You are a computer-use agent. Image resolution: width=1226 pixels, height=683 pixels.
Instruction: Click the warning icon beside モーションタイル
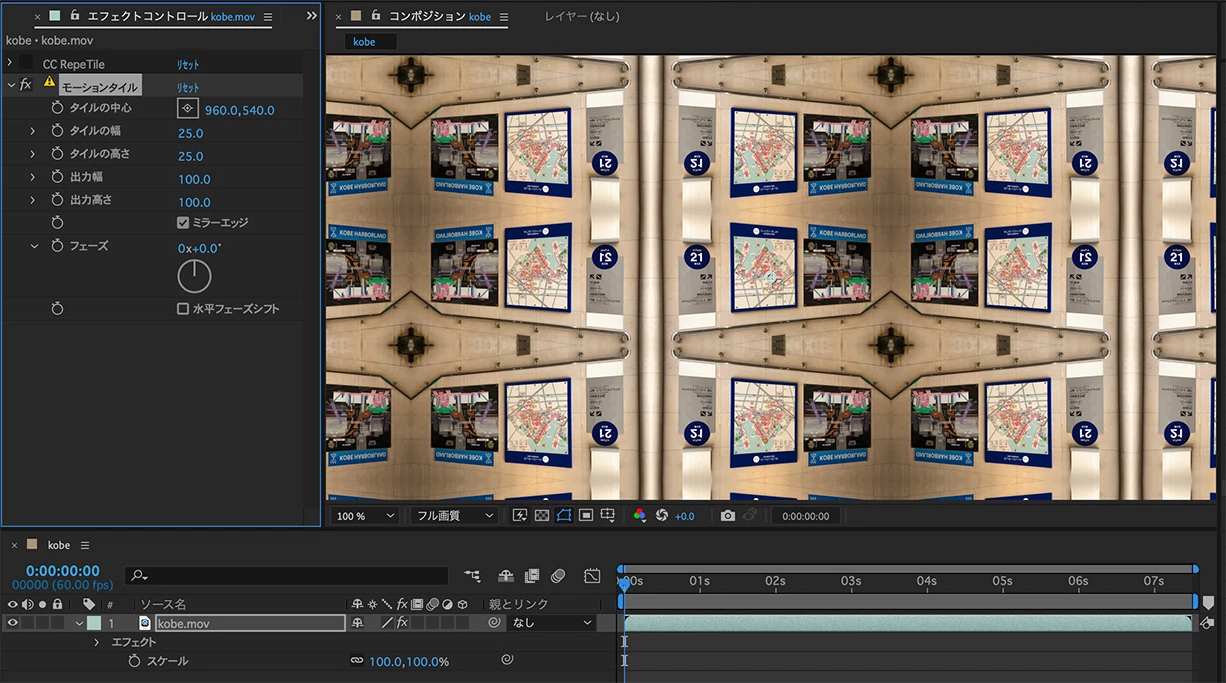coord(49,82)
